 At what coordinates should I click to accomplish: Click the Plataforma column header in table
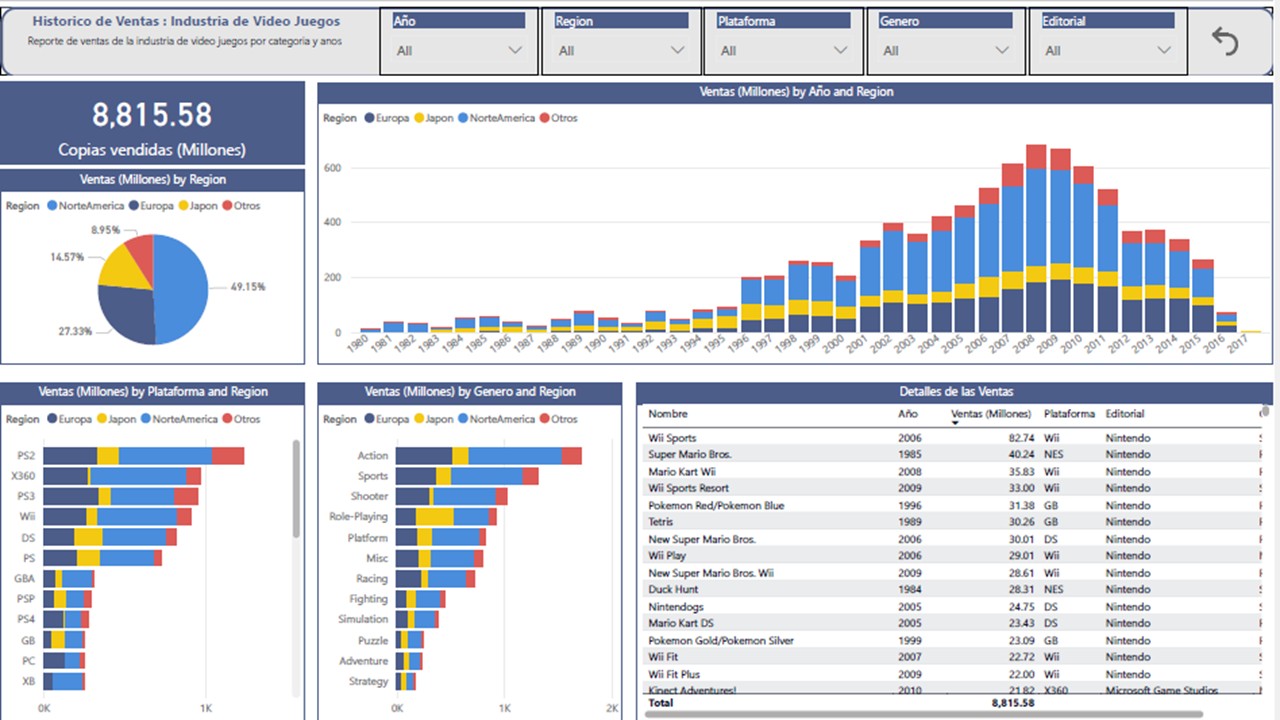pos(1069,414)
